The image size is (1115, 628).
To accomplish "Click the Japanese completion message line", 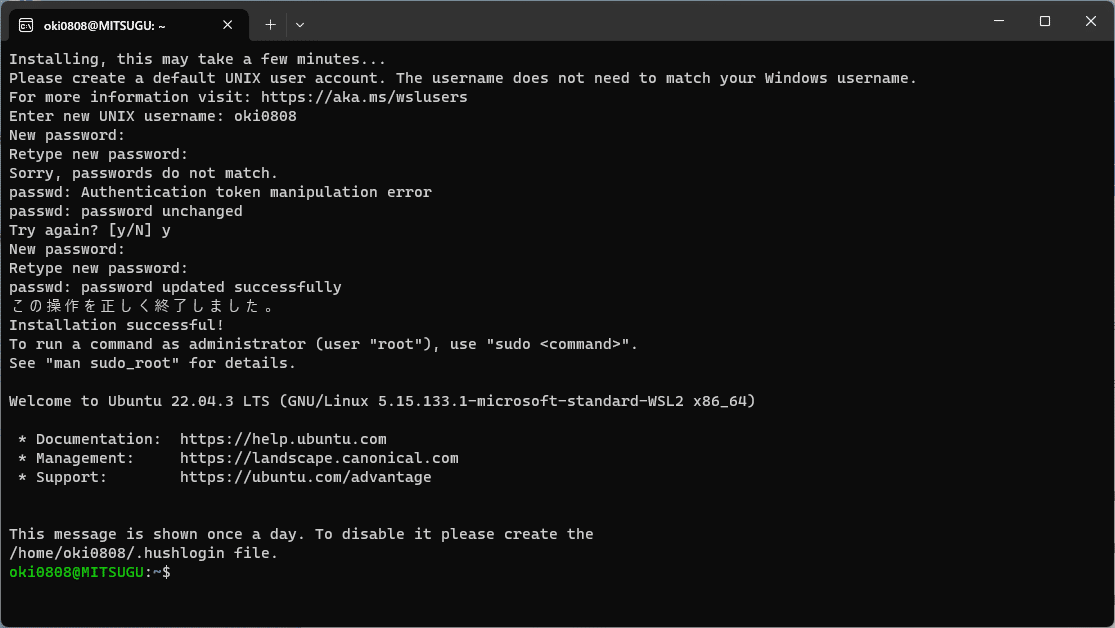I will pos(142,307).
